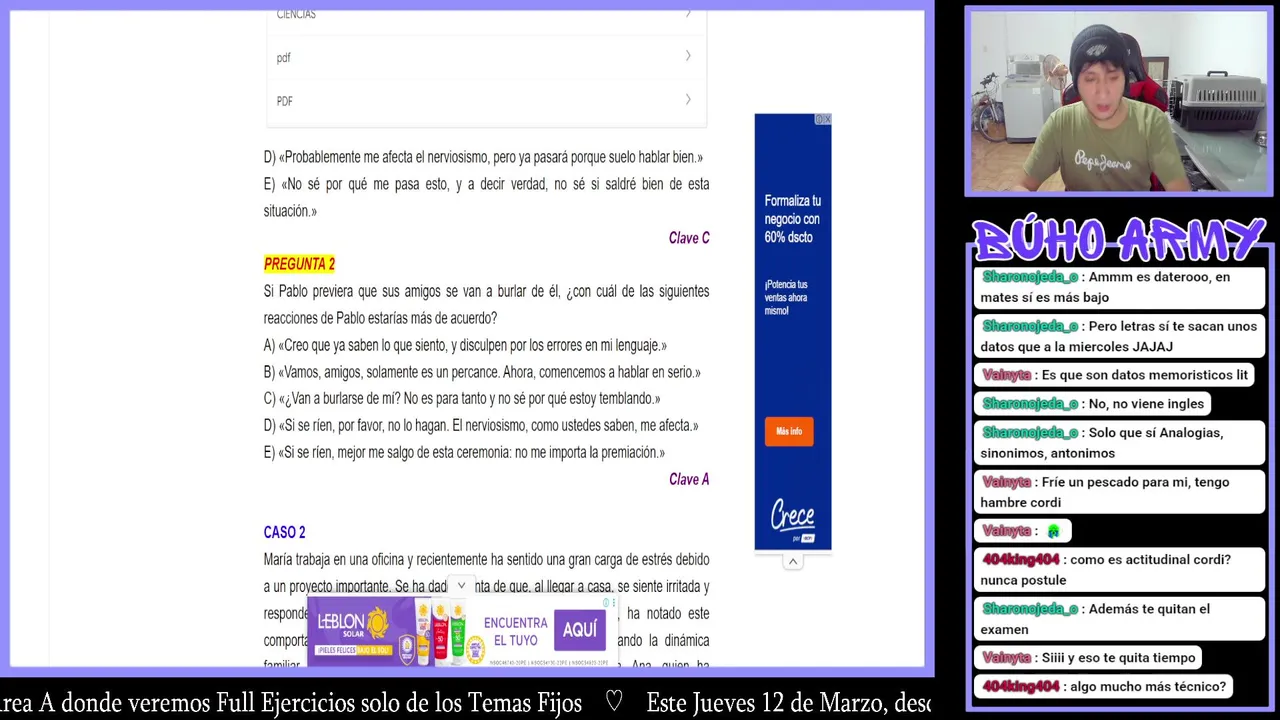Click the 'Formaliza tu negocio con 60% dscto' ad text

[792, 219]
